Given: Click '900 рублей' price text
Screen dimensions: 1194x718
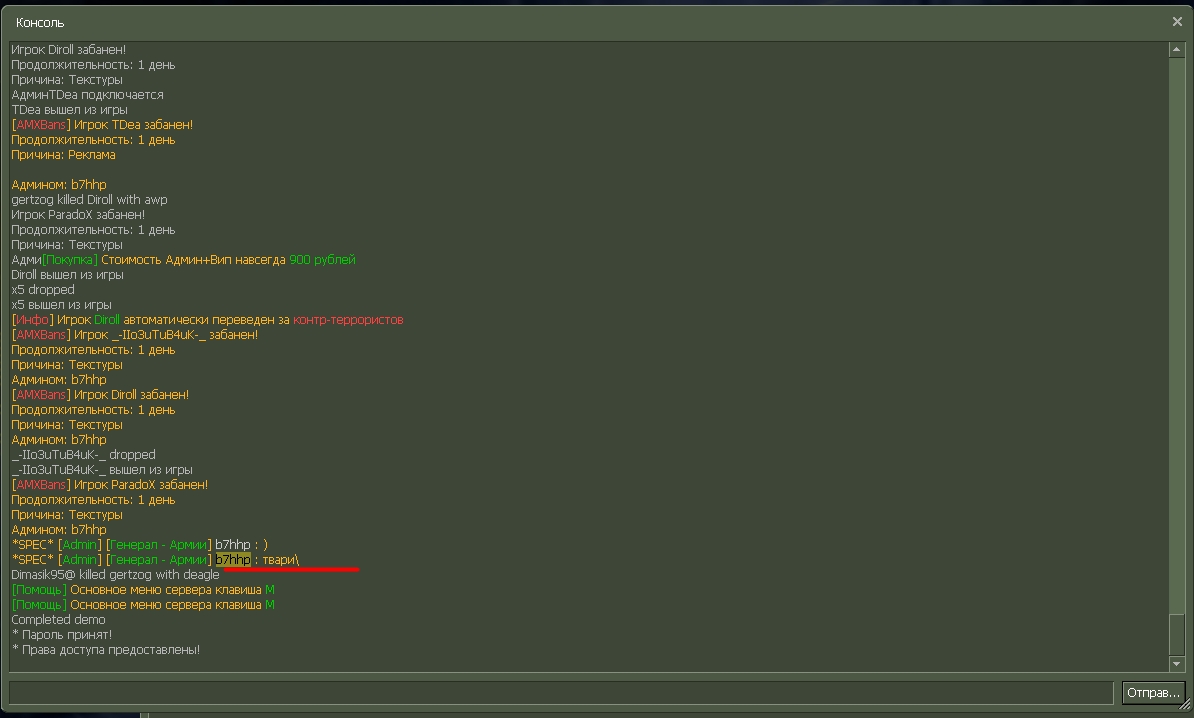Looking at the screenshot, I should pyautogui.click(x=322, y=260).
